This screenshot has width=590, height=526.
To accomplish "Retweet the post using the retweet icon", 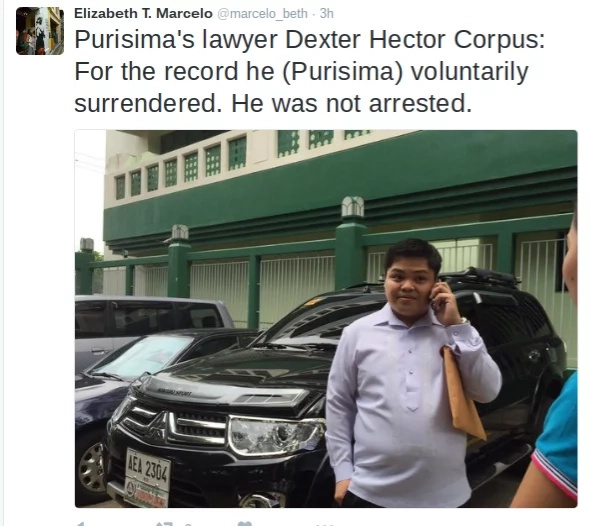I will pyautogui.click(x=164, y=523).
